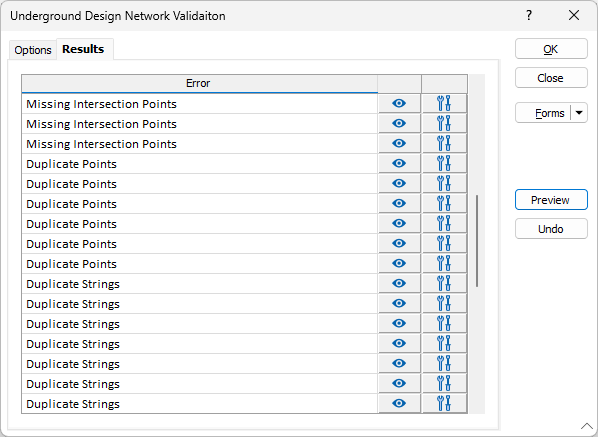The image size is (598, 437).
Task: View the last Duplicate Strings error with its eye icon
Action: 399,403
